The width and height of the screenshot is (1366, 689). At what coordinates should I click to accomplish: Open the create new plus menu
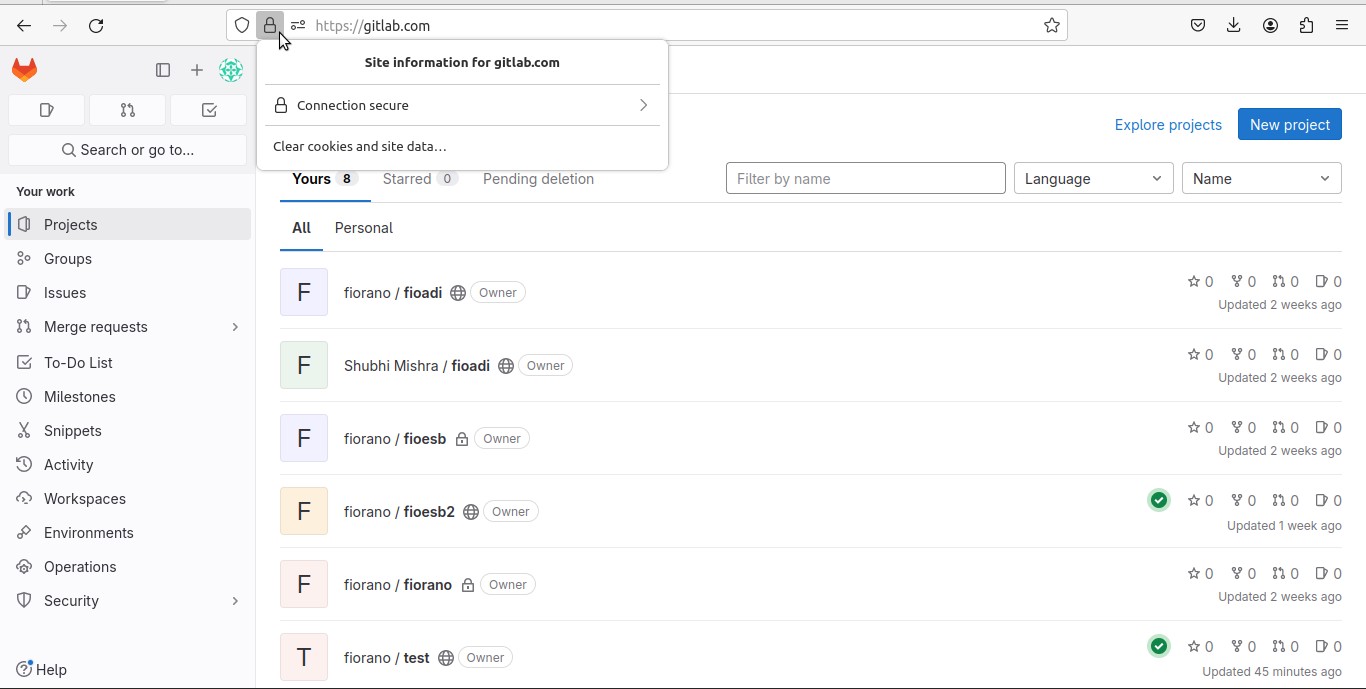(197, 70)
